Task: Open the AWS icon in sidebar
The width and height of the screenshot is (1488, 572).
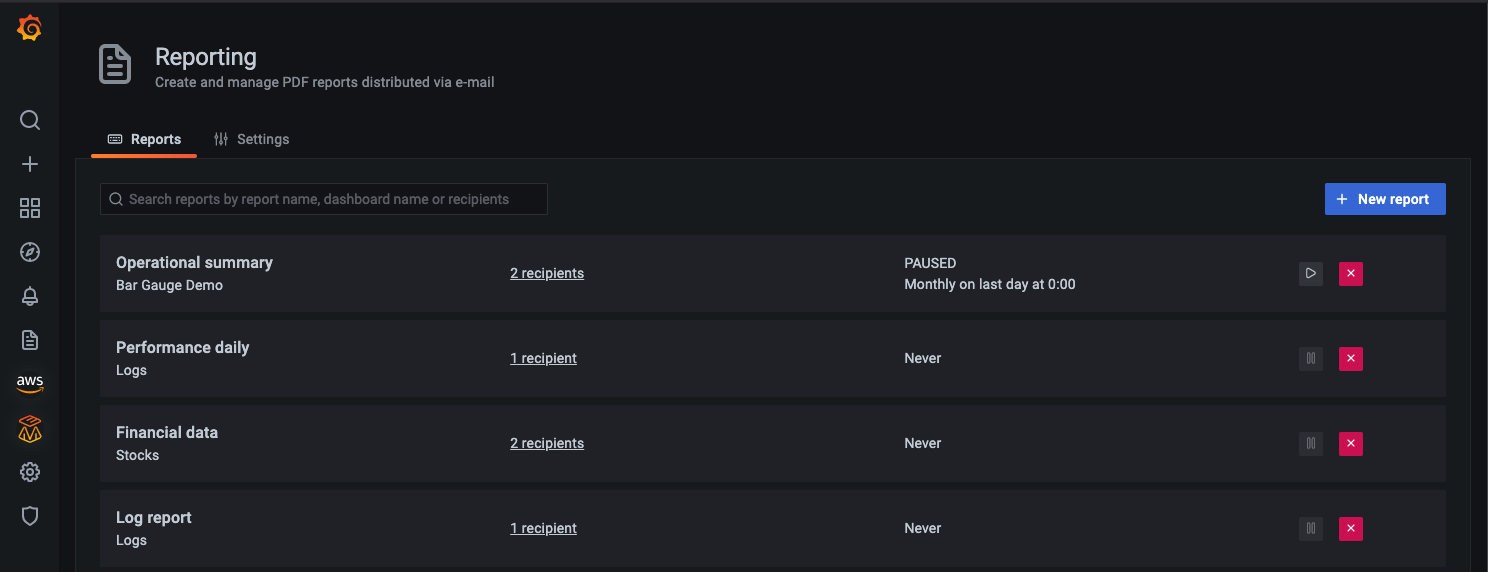Action: click(x=30, y=383)
